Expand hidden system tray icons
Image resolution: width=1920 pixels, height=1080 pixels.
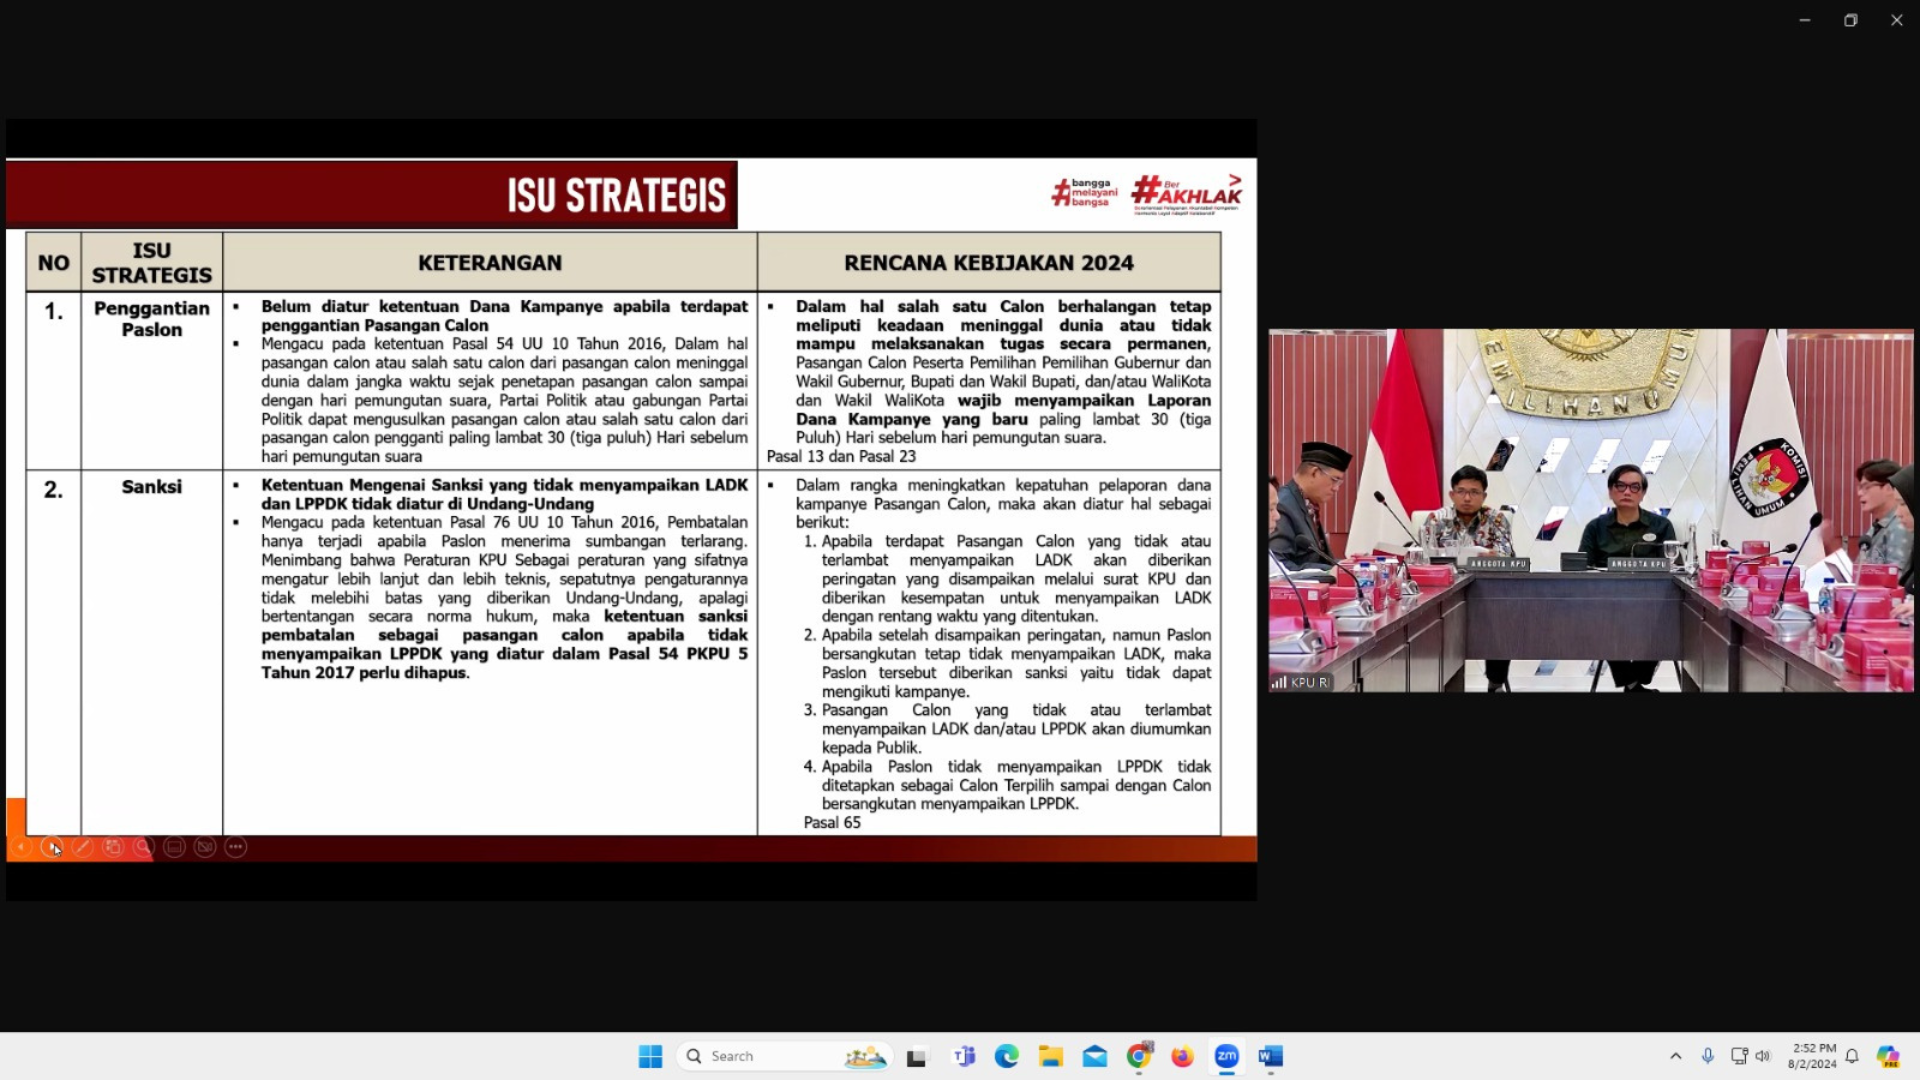click(1676, 1056)
